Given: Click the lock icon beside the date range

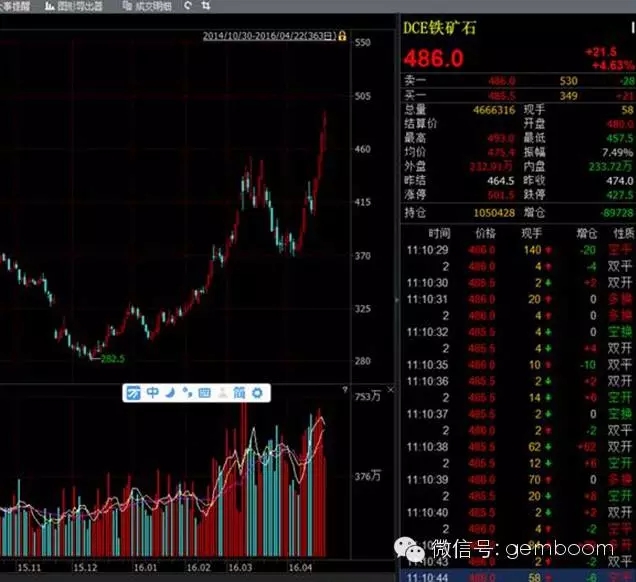Looking at the screenshot, I should coord(342,36).
